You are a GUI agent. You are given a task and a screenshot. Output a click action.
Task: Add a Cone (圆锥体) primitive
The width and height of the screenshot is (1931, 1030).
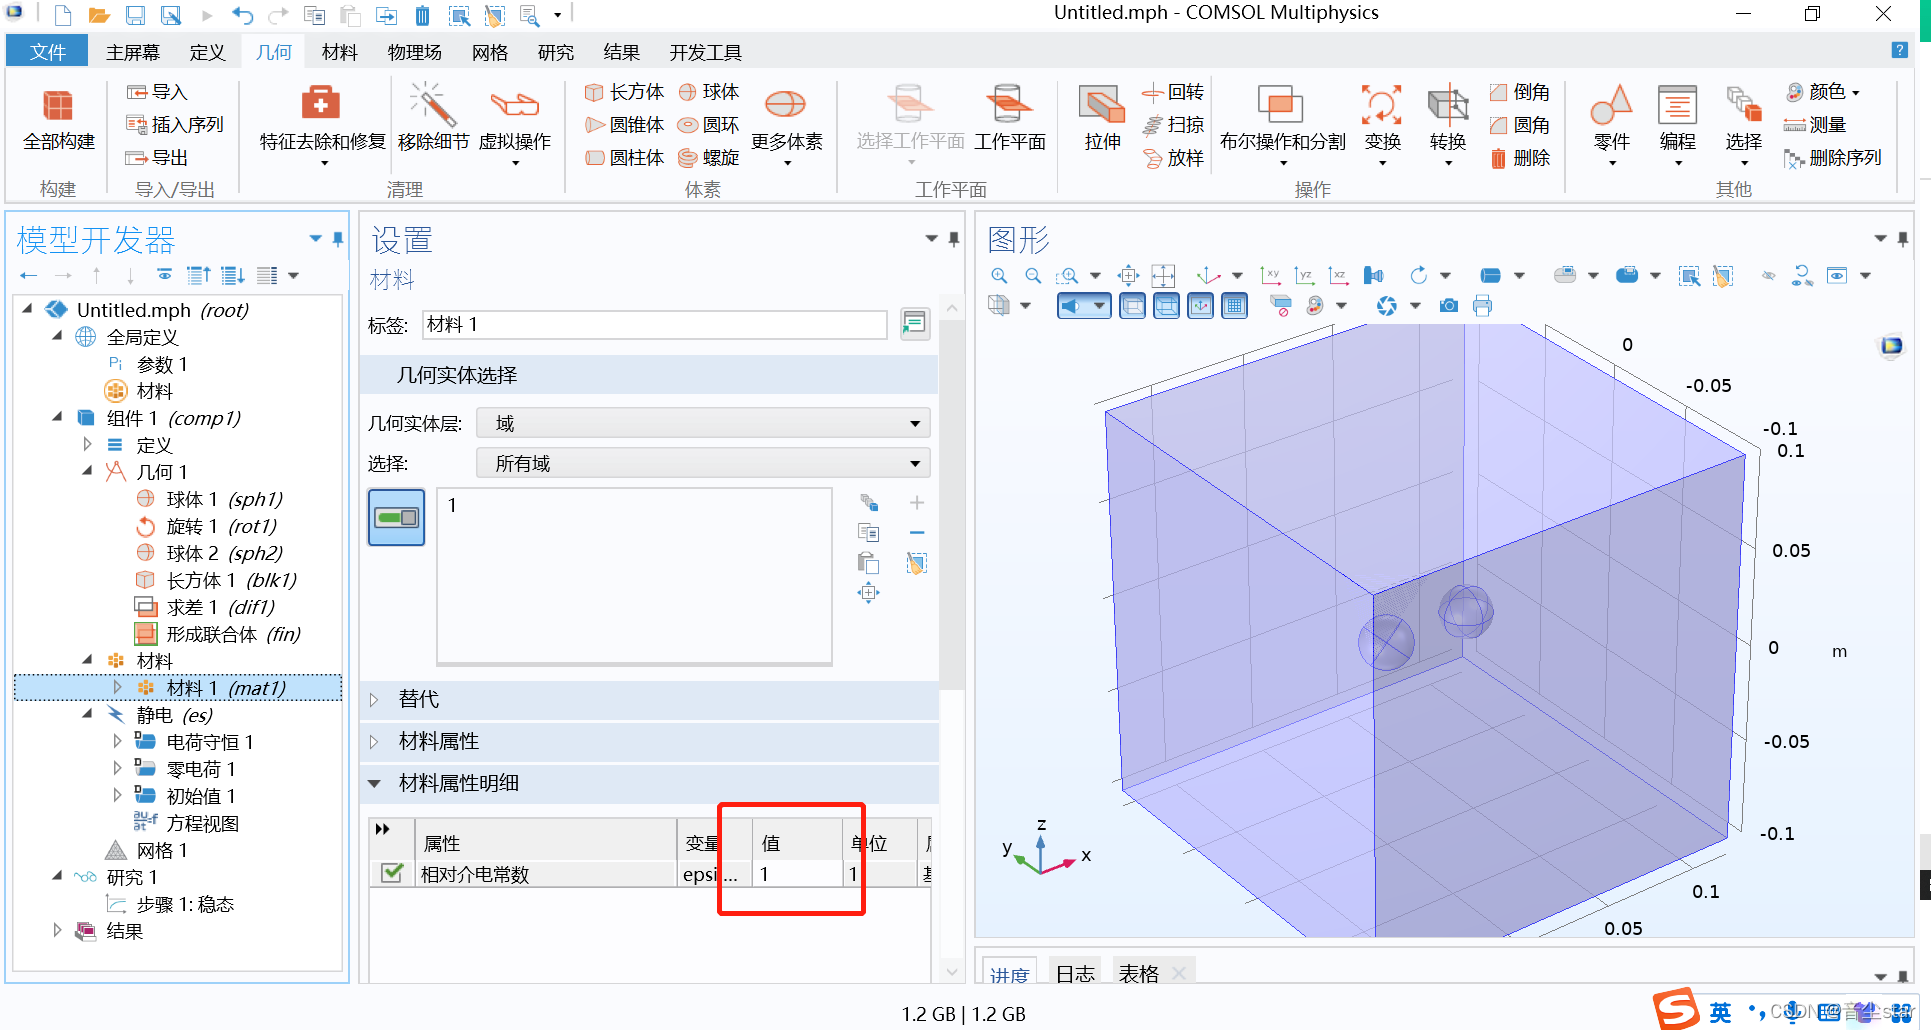[624, 125]
